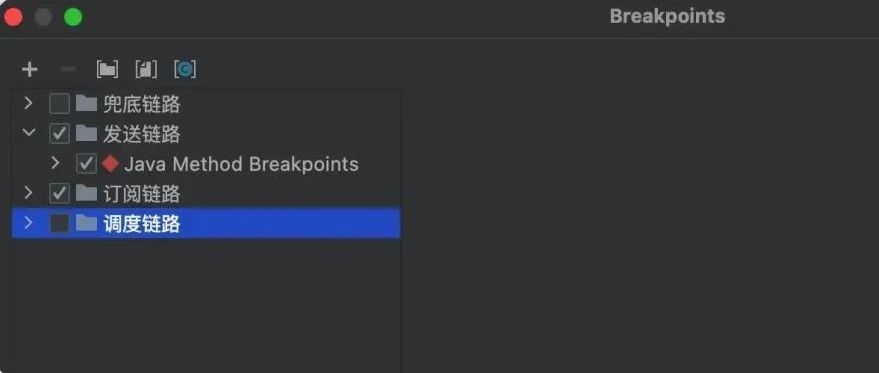Screen dimensions: 879x373
Task: Click the Add breakpoint plus icon
Action: [29, 70]
